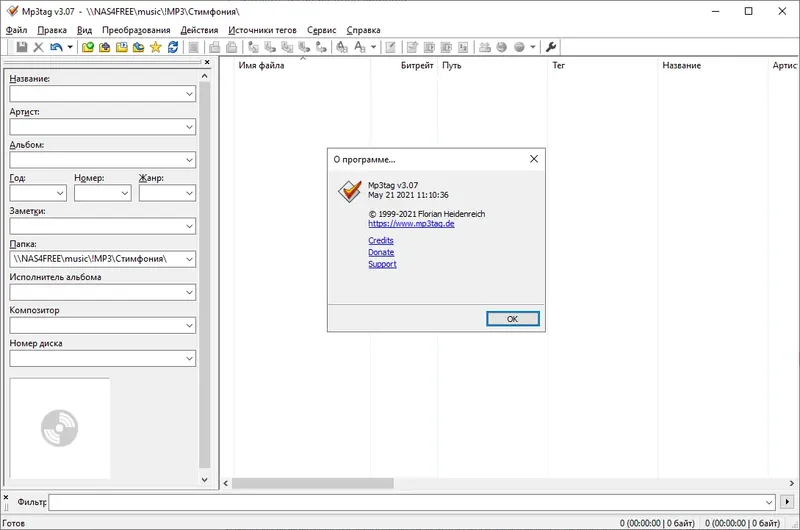Sort by the Имя файла column header
This screenshot has height=530, width=800.
(x=302, y=65)
